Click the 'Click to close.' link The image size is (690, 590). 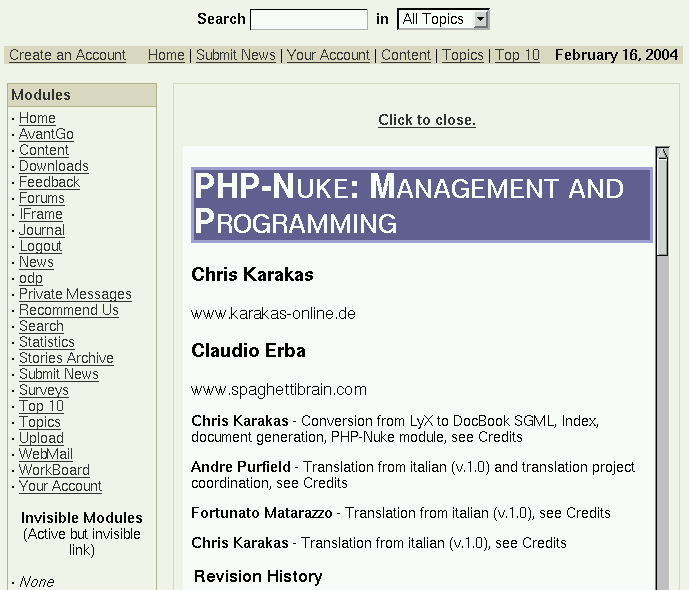click(427, 120)
